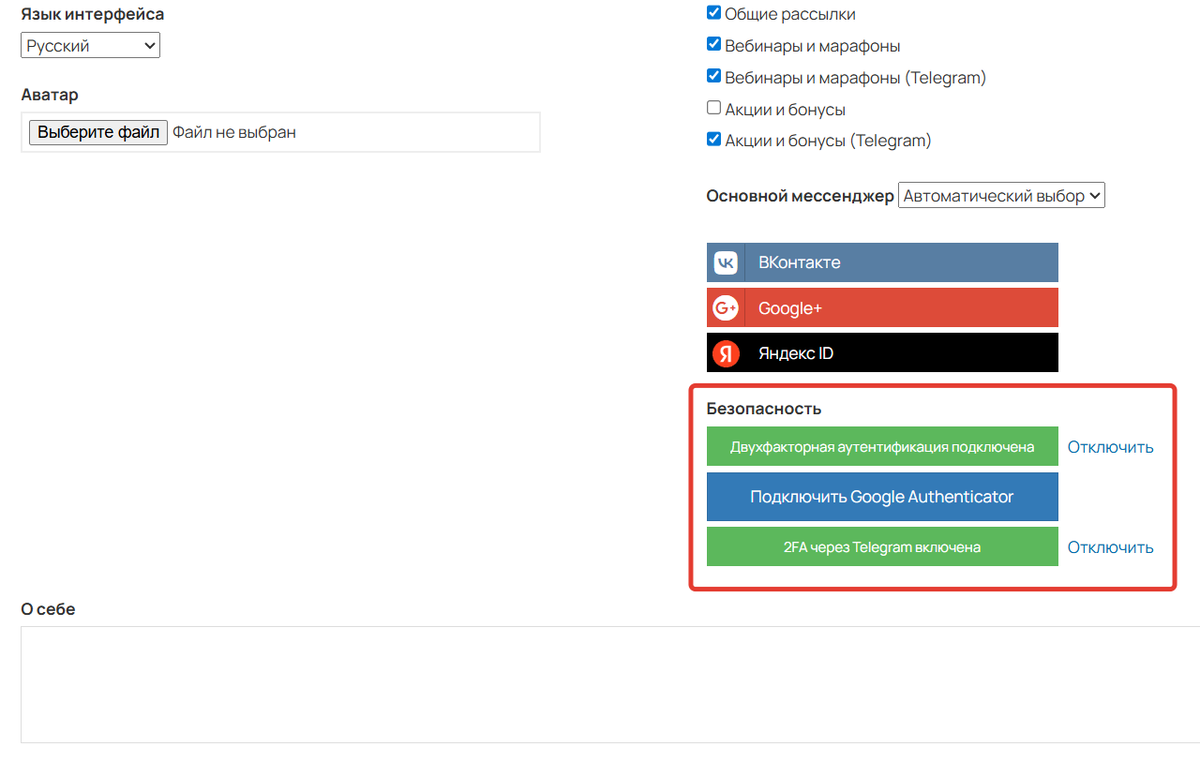Click the VKontakte logo icon
The height and width of the screenshot is (762, 1200).
726,263
